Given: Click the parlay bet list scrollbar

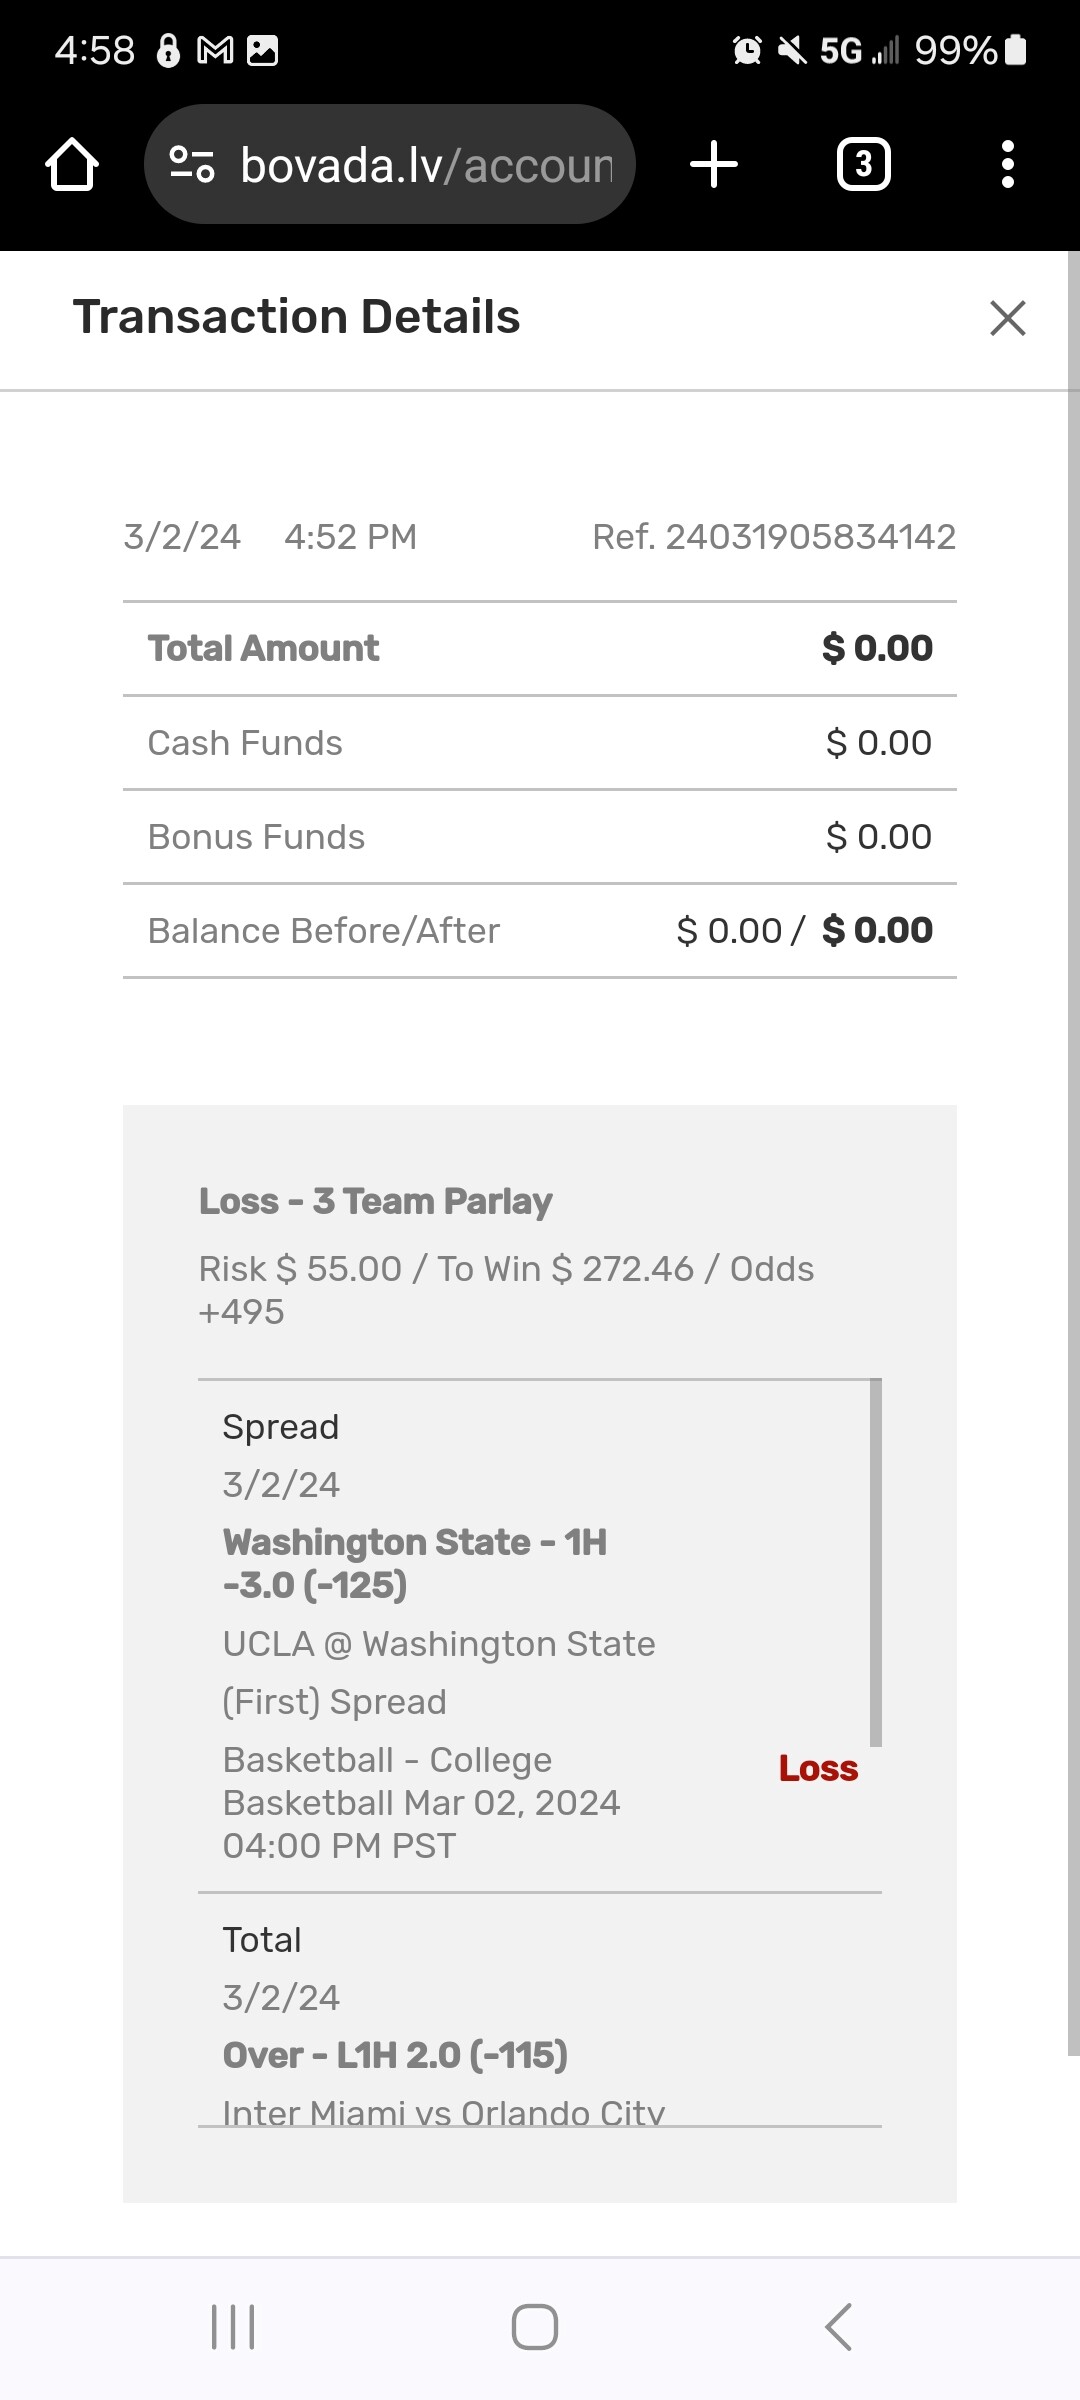Looking at the screenshot, I should [876, 1562].
